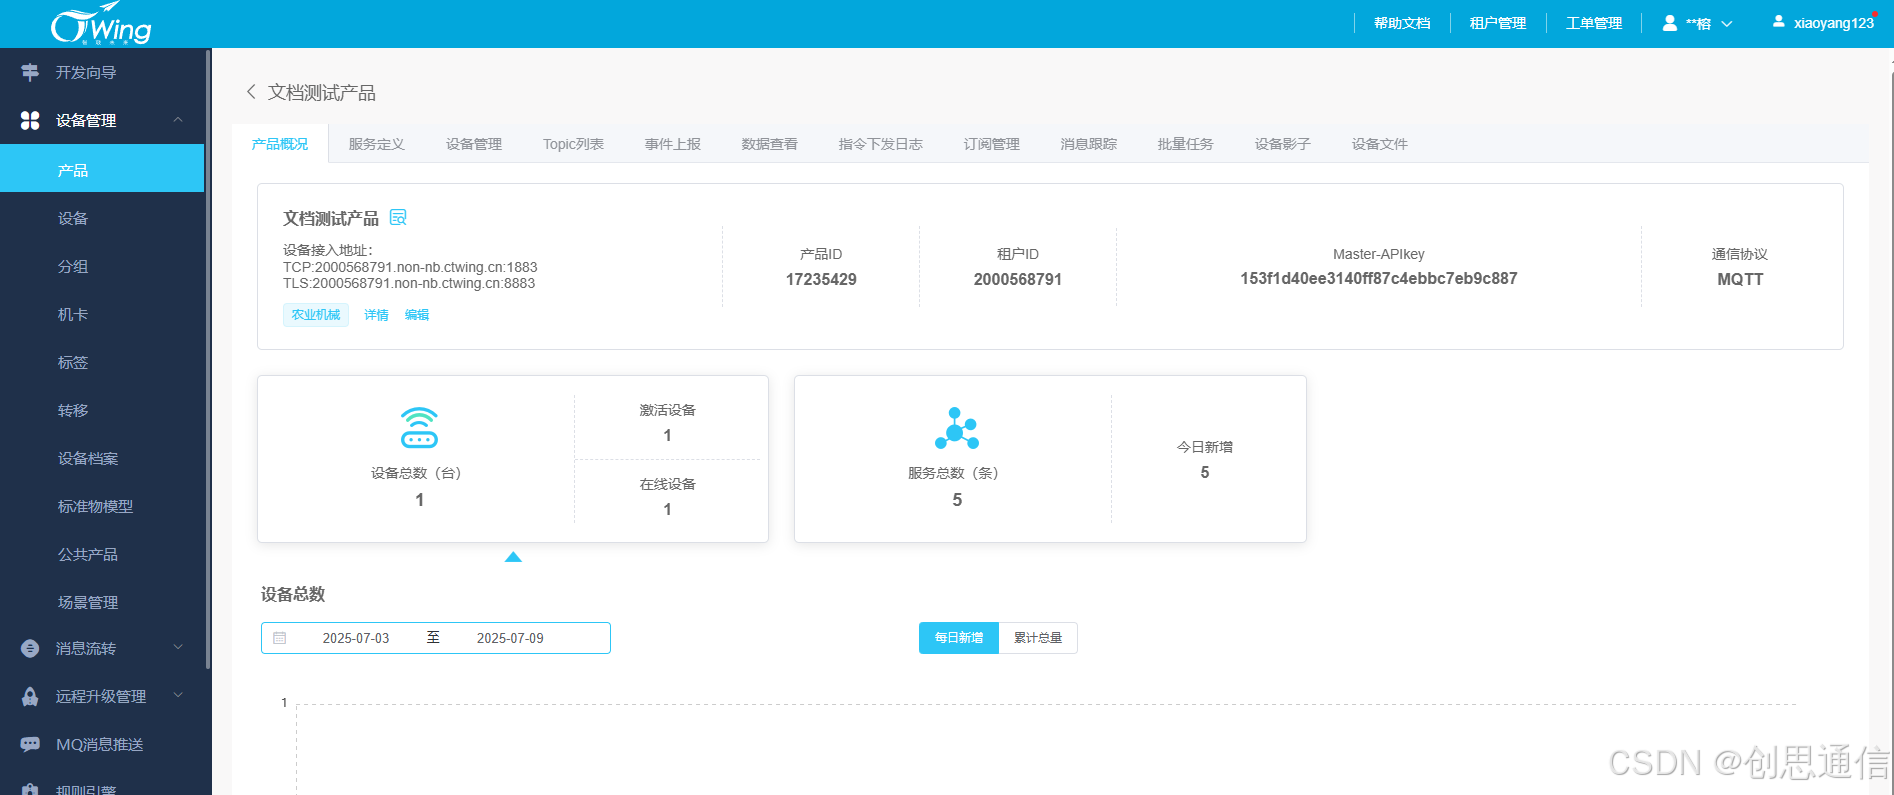This screenshot has height=795, width=1894.
Task: Click the document icon next to product name
Action: [398, 217]
